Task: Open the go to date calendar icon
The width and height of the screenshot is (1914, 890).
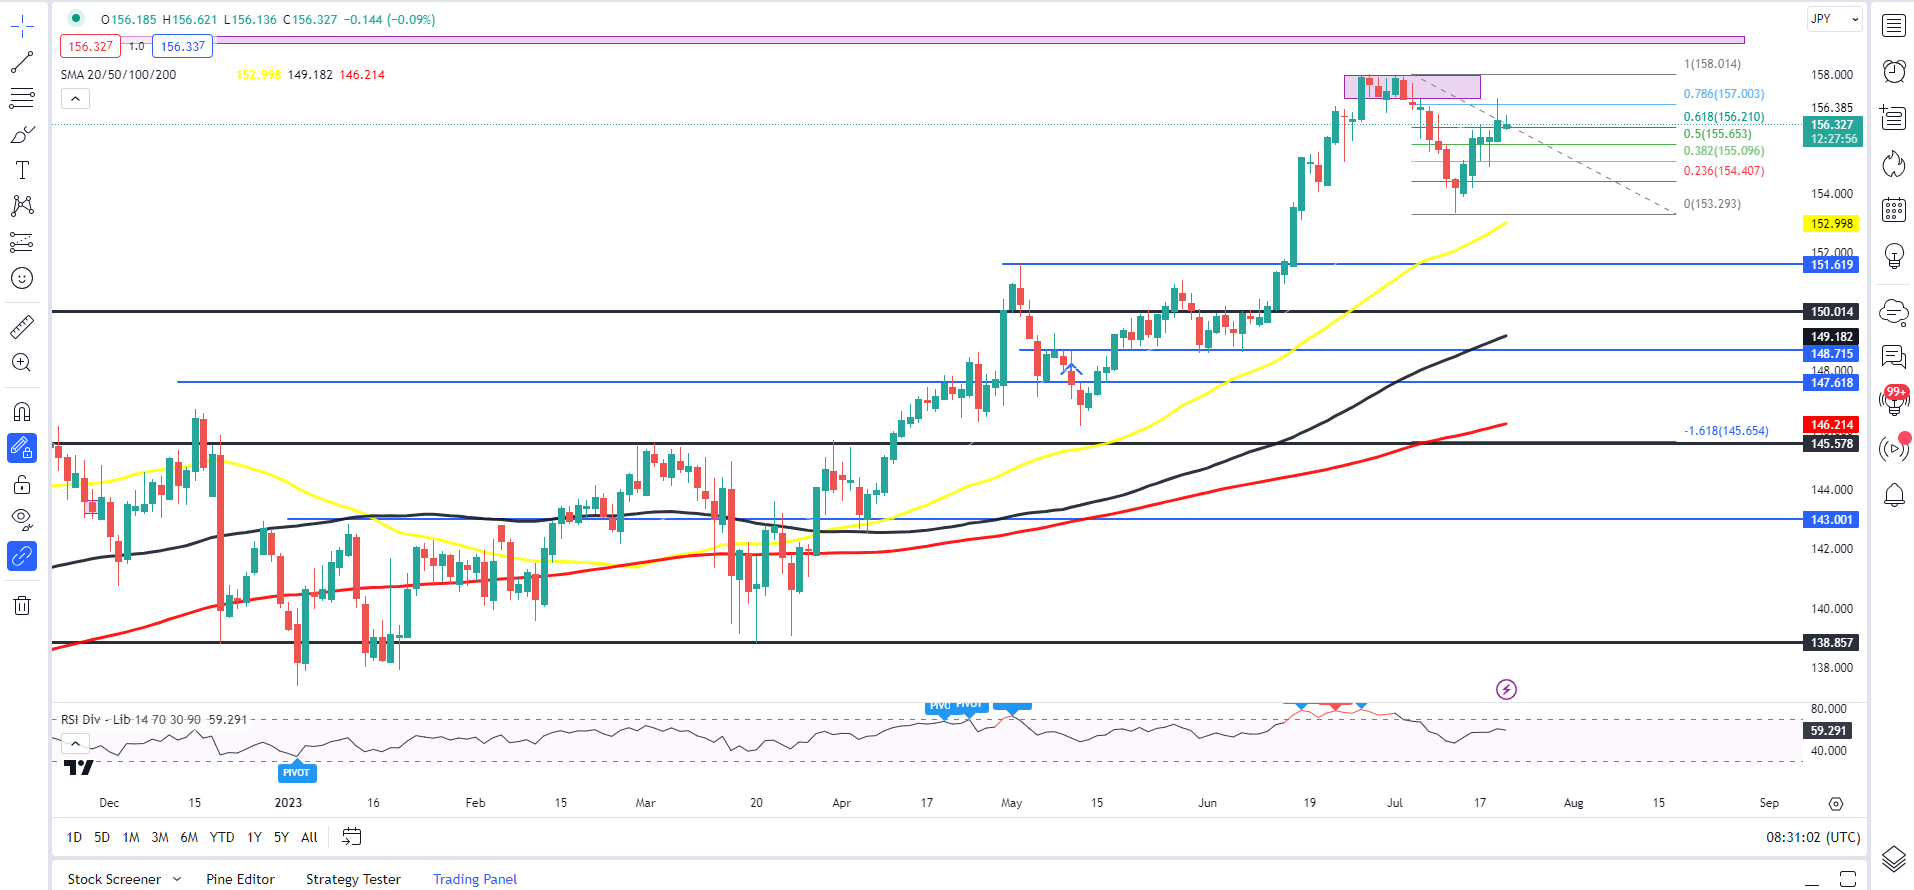Action: [x=351, y=837]
